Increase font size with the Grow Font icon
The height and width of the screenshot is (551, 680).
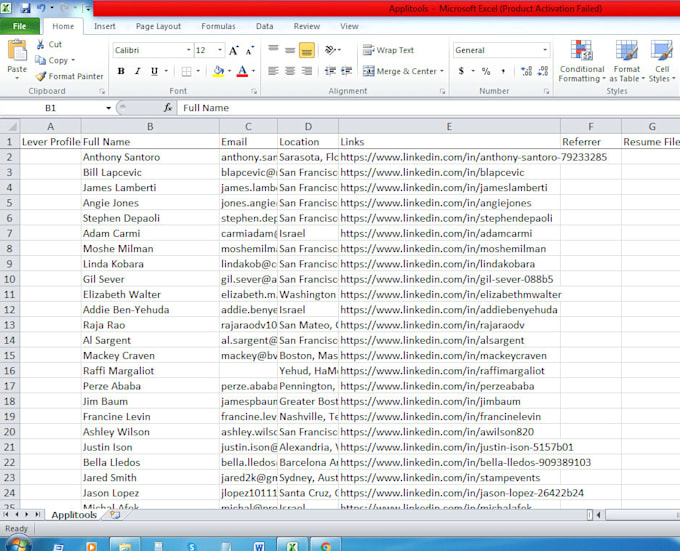pyautogui.click(x=234, y=50)
